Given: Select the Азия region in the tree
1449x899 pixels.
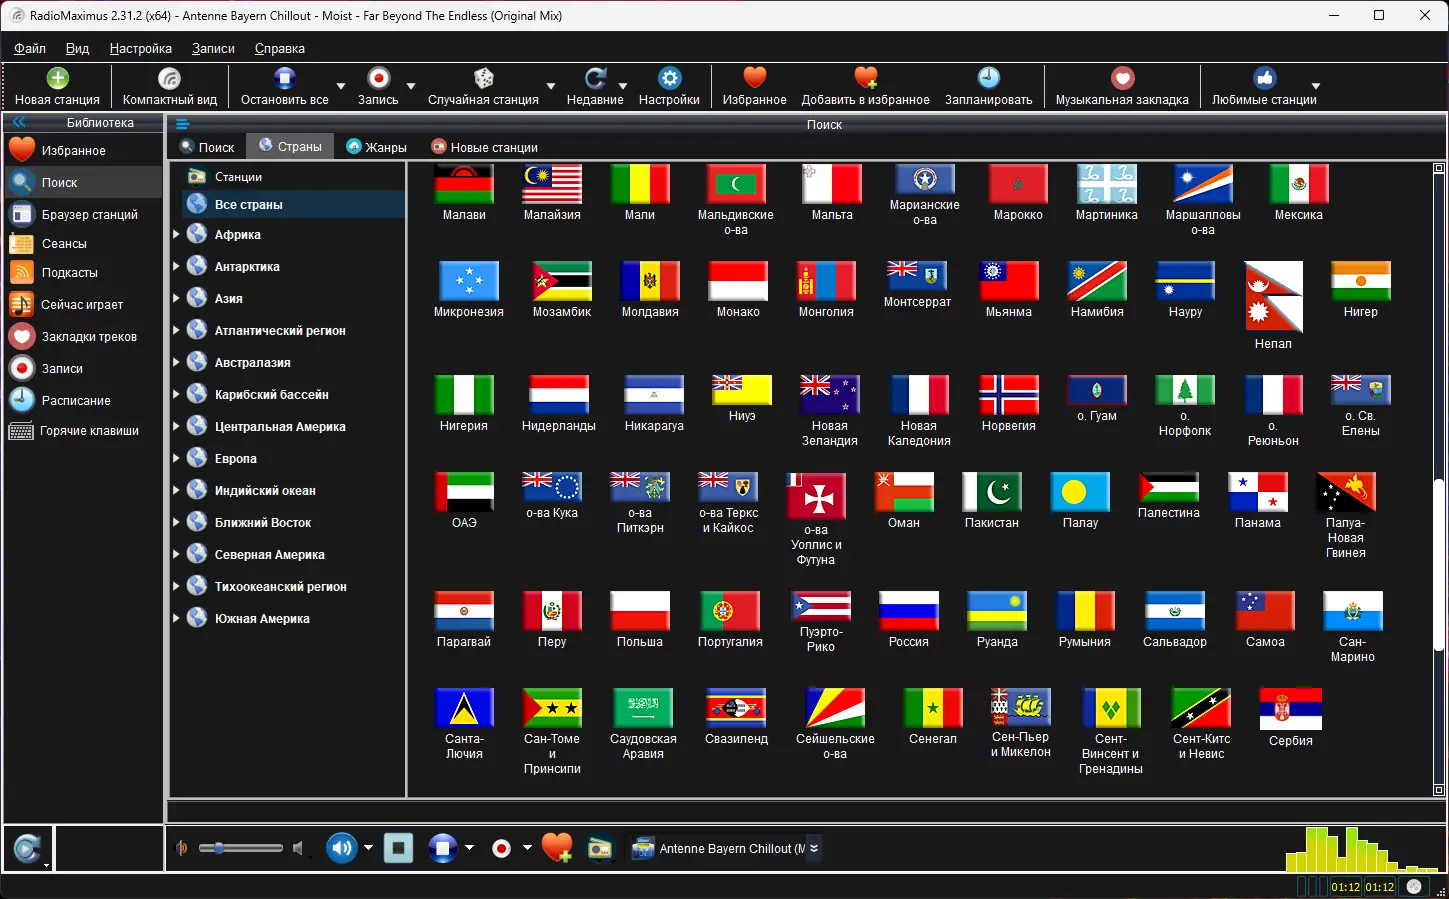Looking at the screenshot, I should [228, 298].
